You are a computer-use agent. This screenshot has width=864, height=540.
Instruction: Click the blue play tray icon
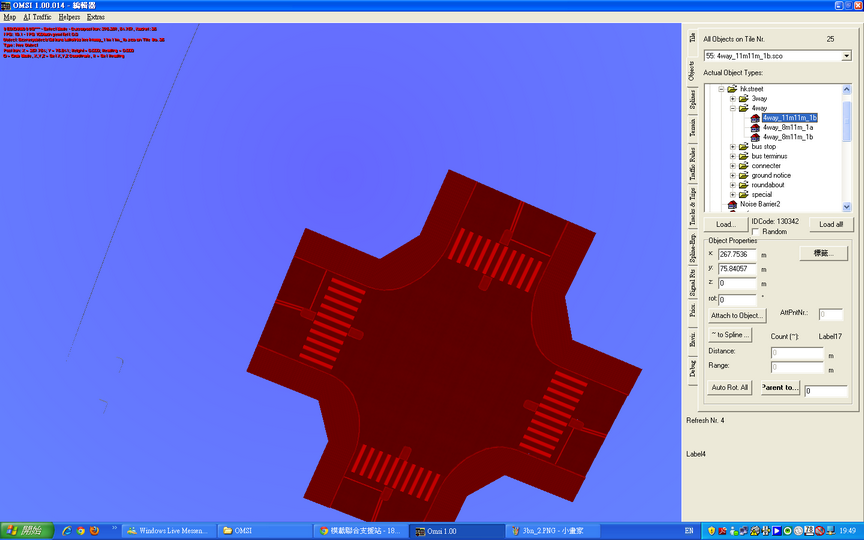pyautogui.click(x=776, y=531)
